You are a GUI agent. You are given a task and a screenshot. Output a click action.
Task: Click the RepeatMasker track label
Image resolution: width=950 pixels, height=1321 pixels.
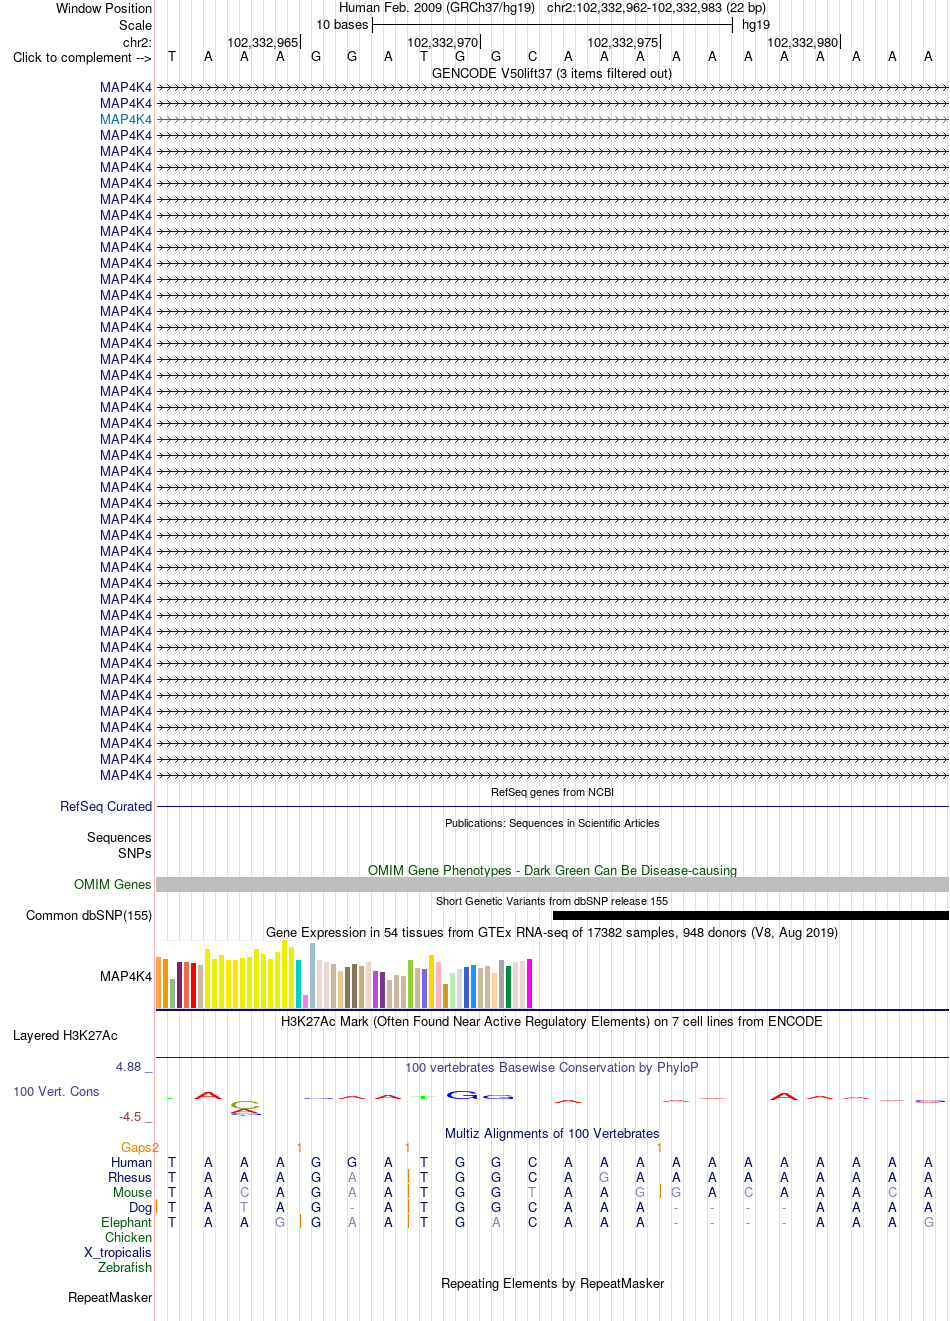click(110, 1297)
